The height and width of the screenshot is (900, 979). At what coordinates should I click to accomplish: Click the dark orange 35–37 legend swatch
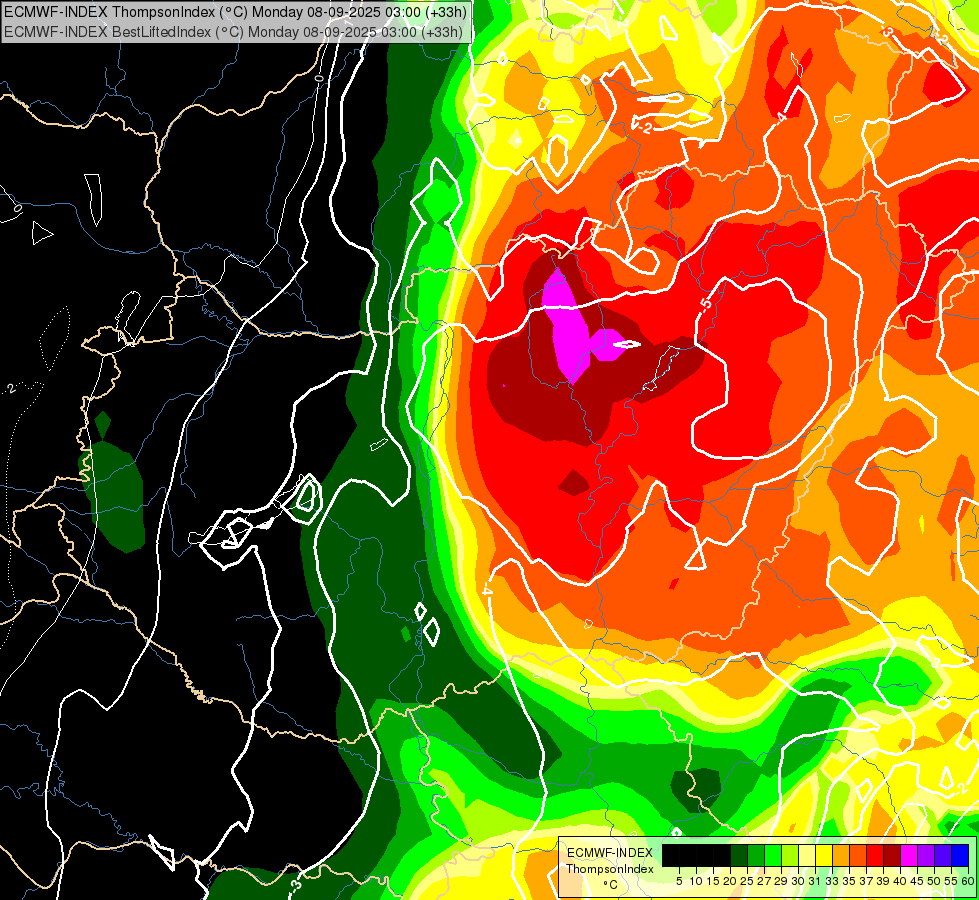(858, 855)
